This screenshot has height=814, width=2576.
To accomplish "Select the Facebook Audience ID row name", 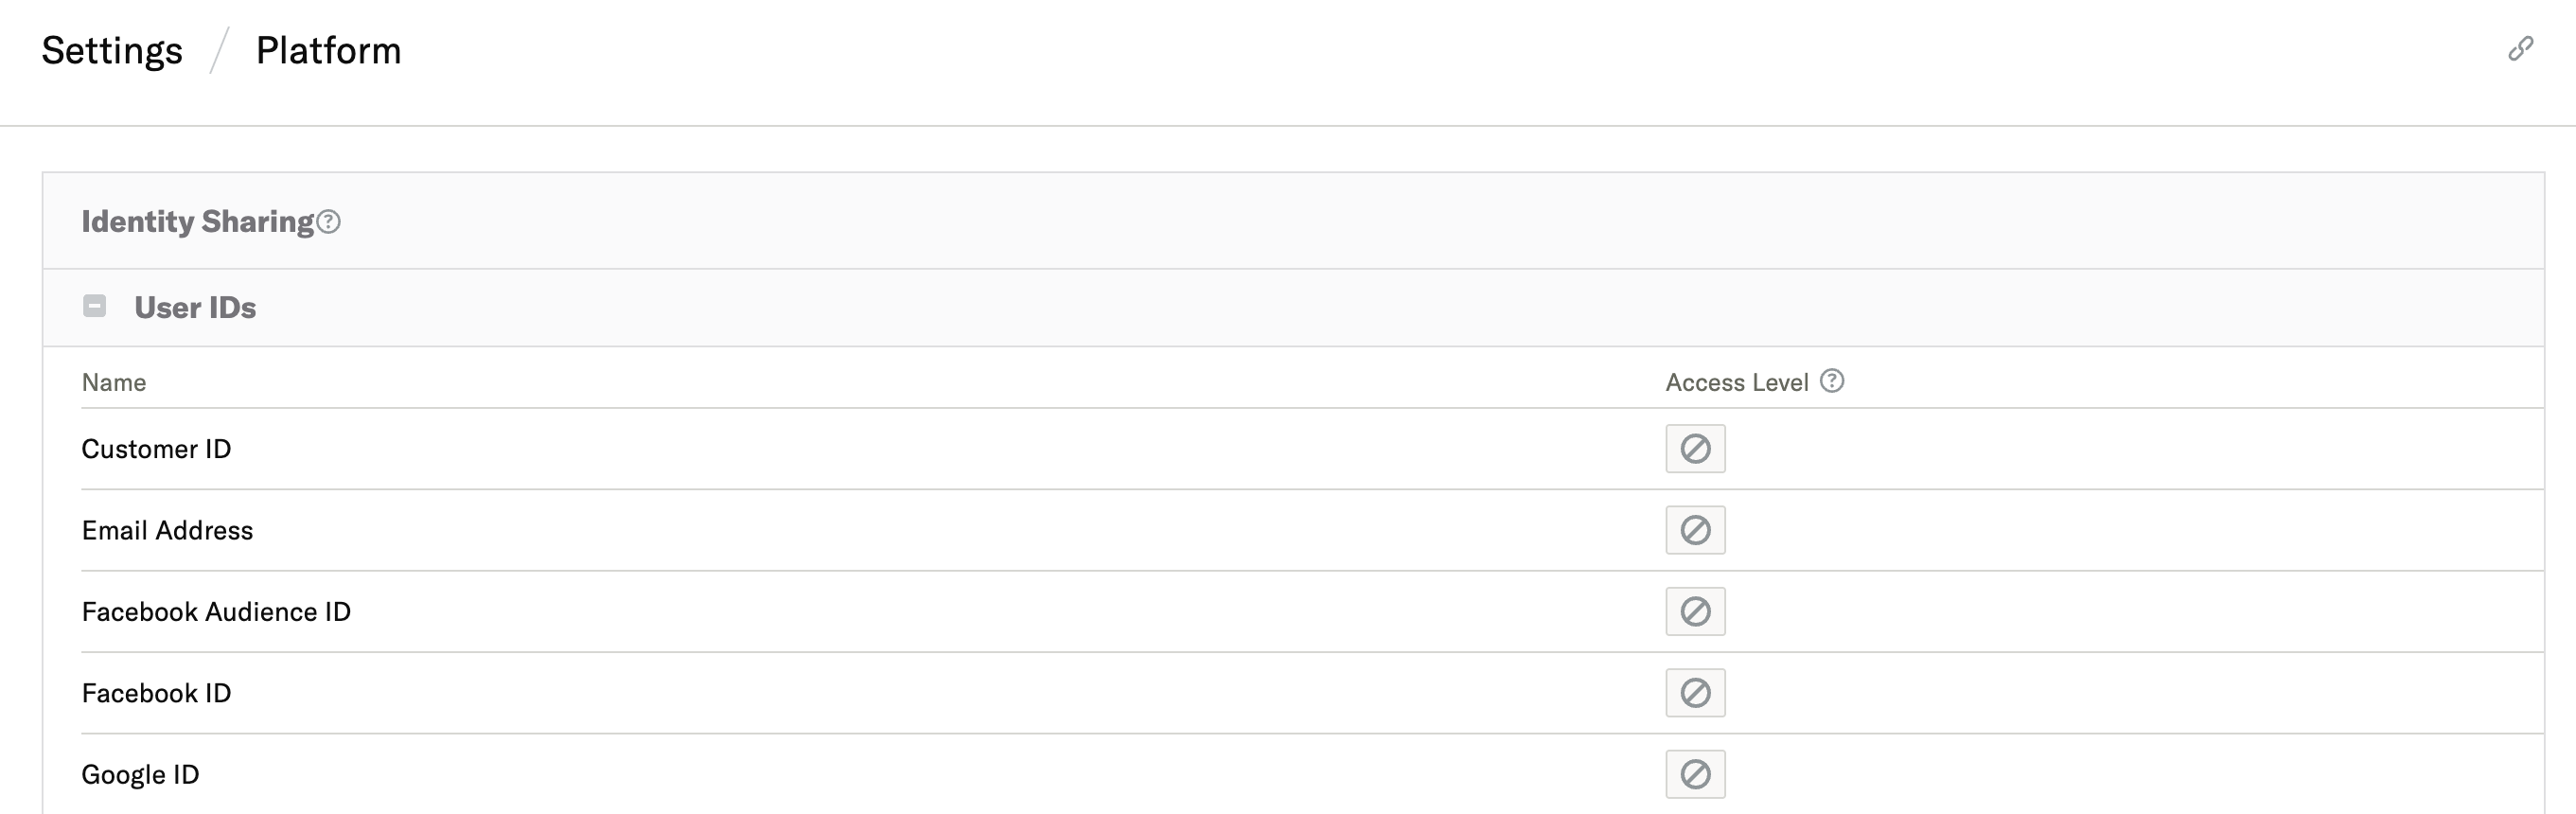I will click(x=216, y=612).
